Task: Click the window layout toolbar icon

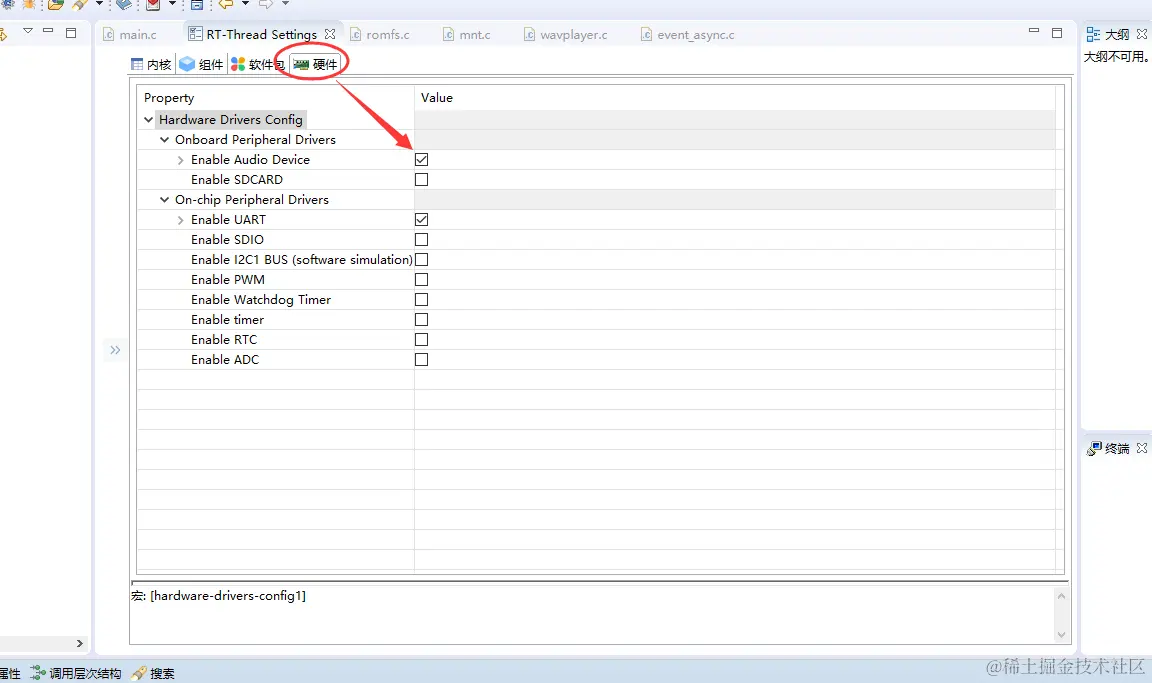Action: click(x=197, y=4)
